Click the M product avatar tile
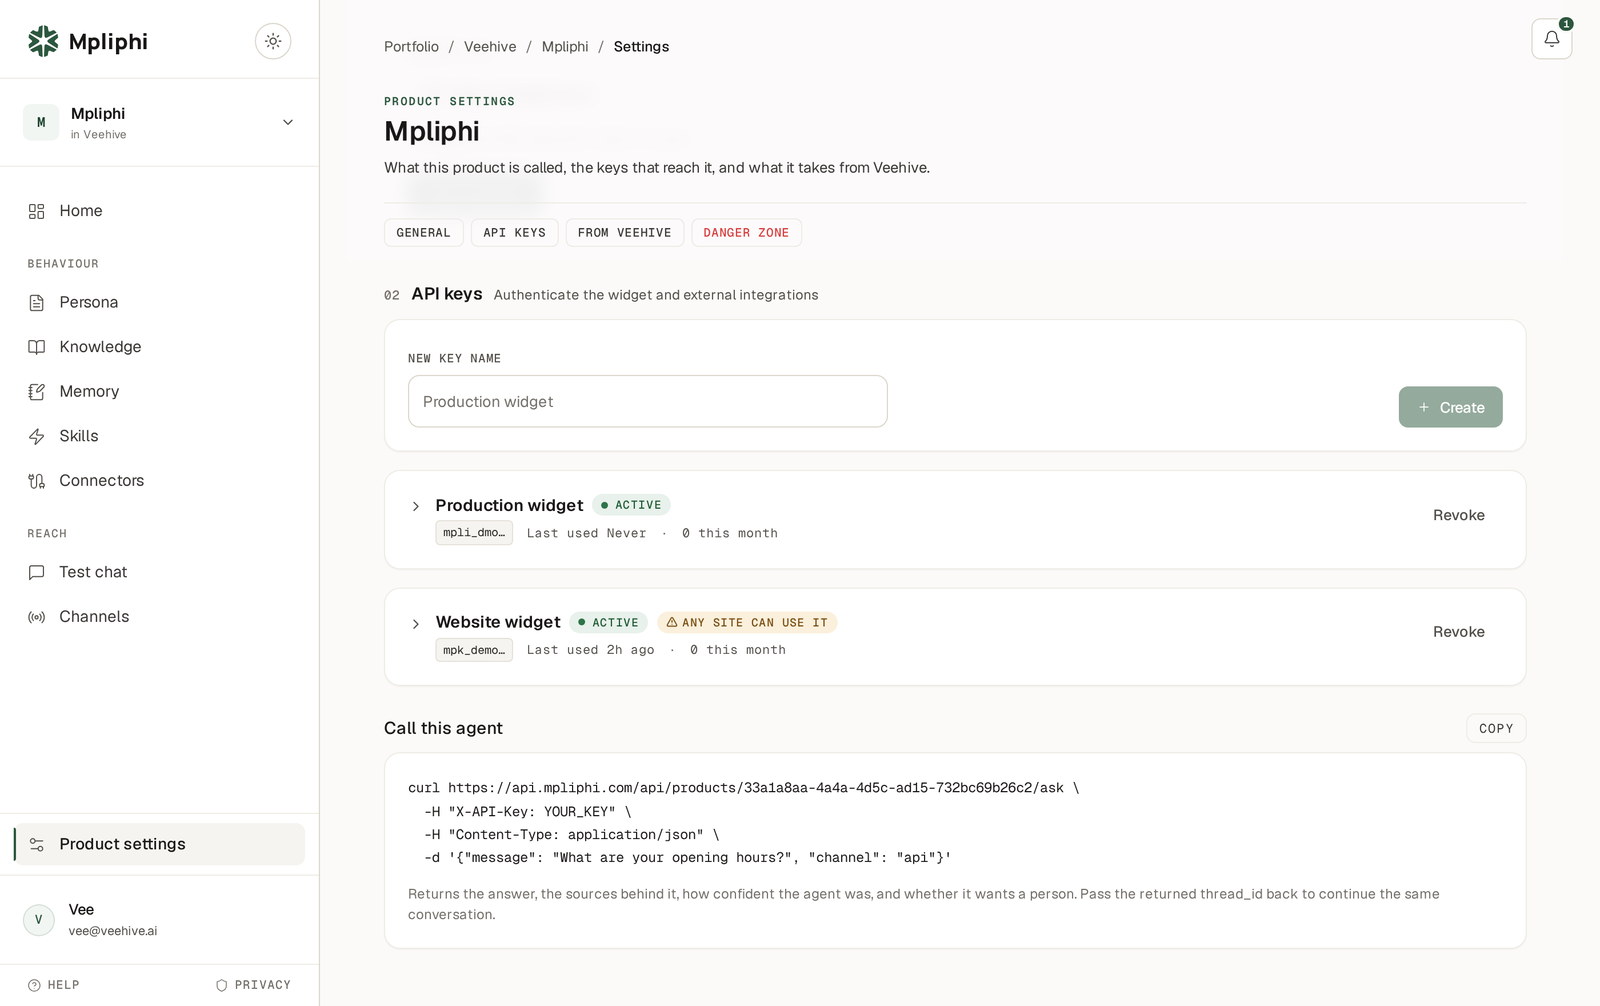The width and height of the screenshot is (1600, 1006). pos(41,122)
